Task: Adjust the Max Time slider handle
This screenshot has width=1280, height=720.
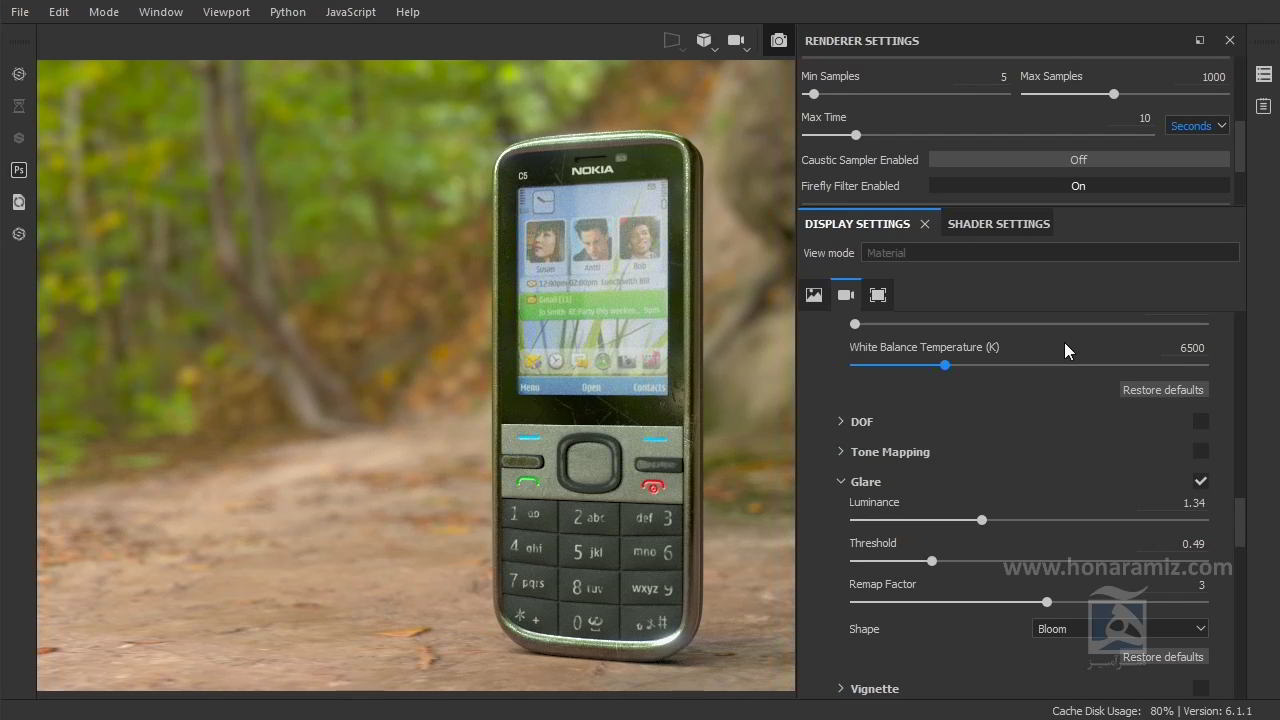Action: 856,135
